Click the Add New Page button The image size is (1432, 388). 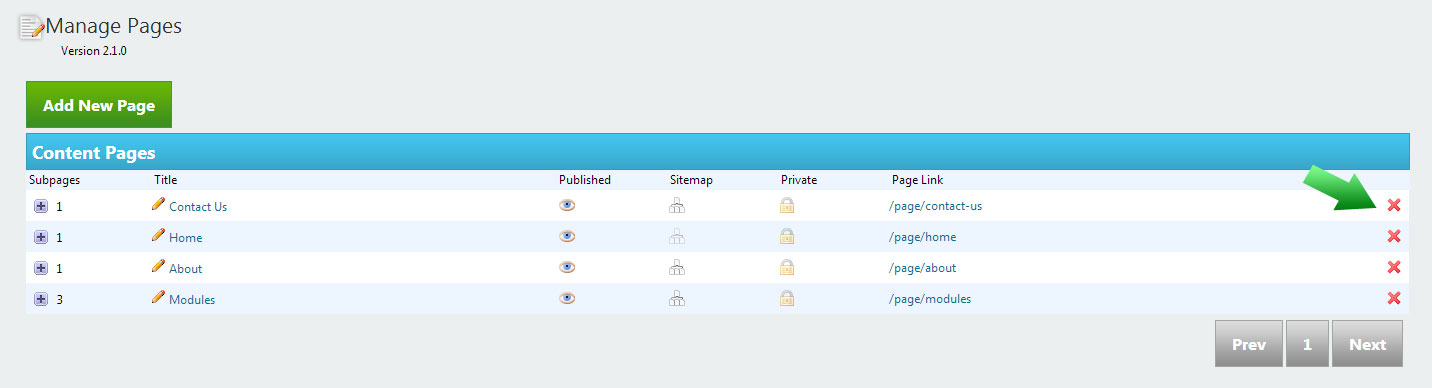[x=99, y=105]
